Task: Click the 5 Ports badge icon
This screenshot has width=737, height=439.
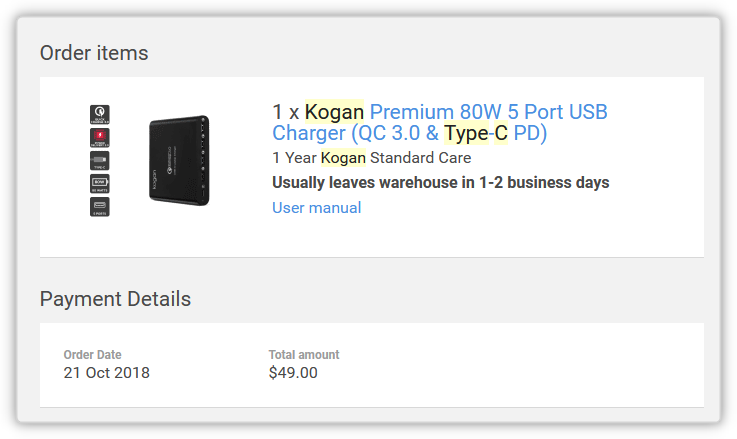Action: (x=100, y=207)
